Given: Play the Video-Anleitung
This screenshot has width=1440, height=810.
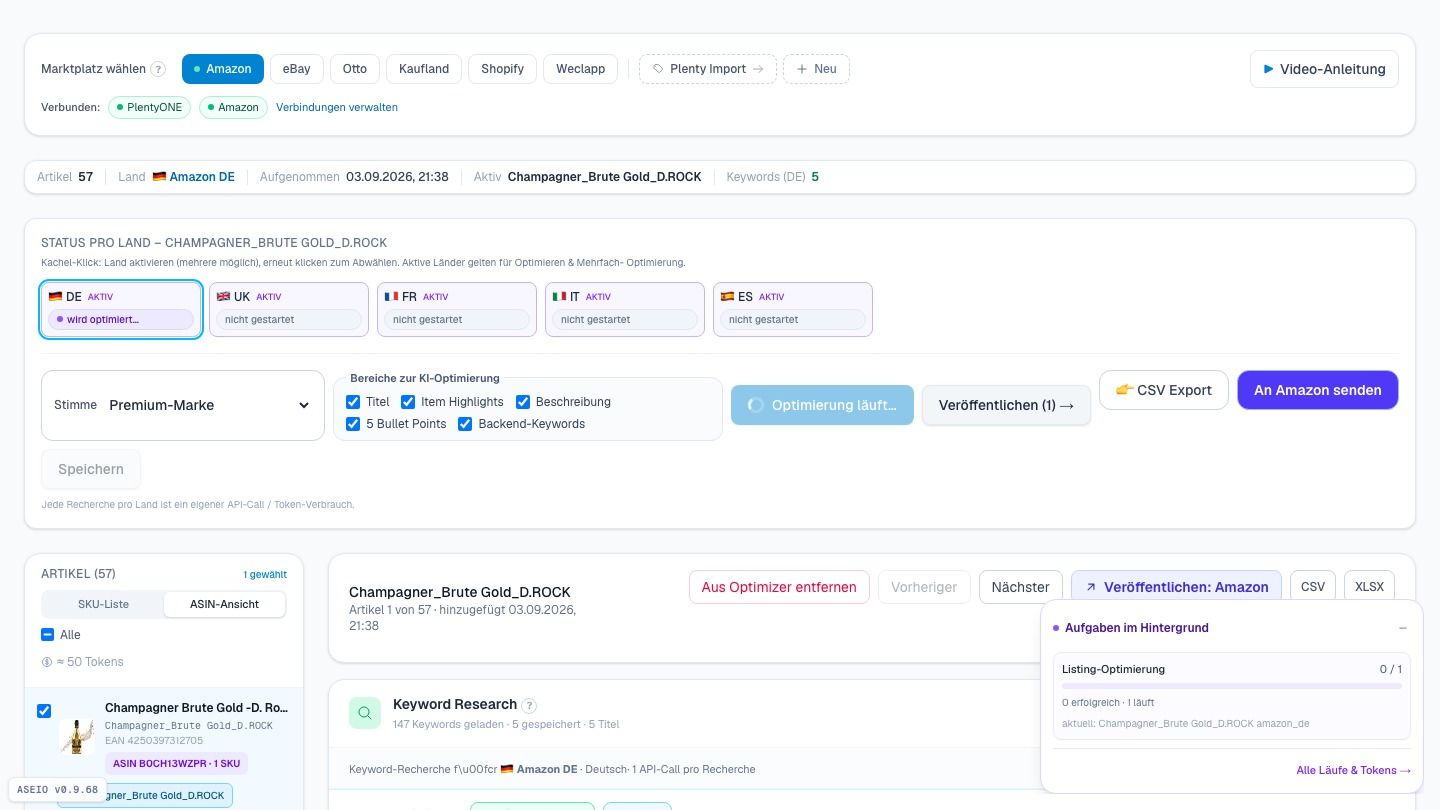Looking at the screenshot, I should [1324, 69].
